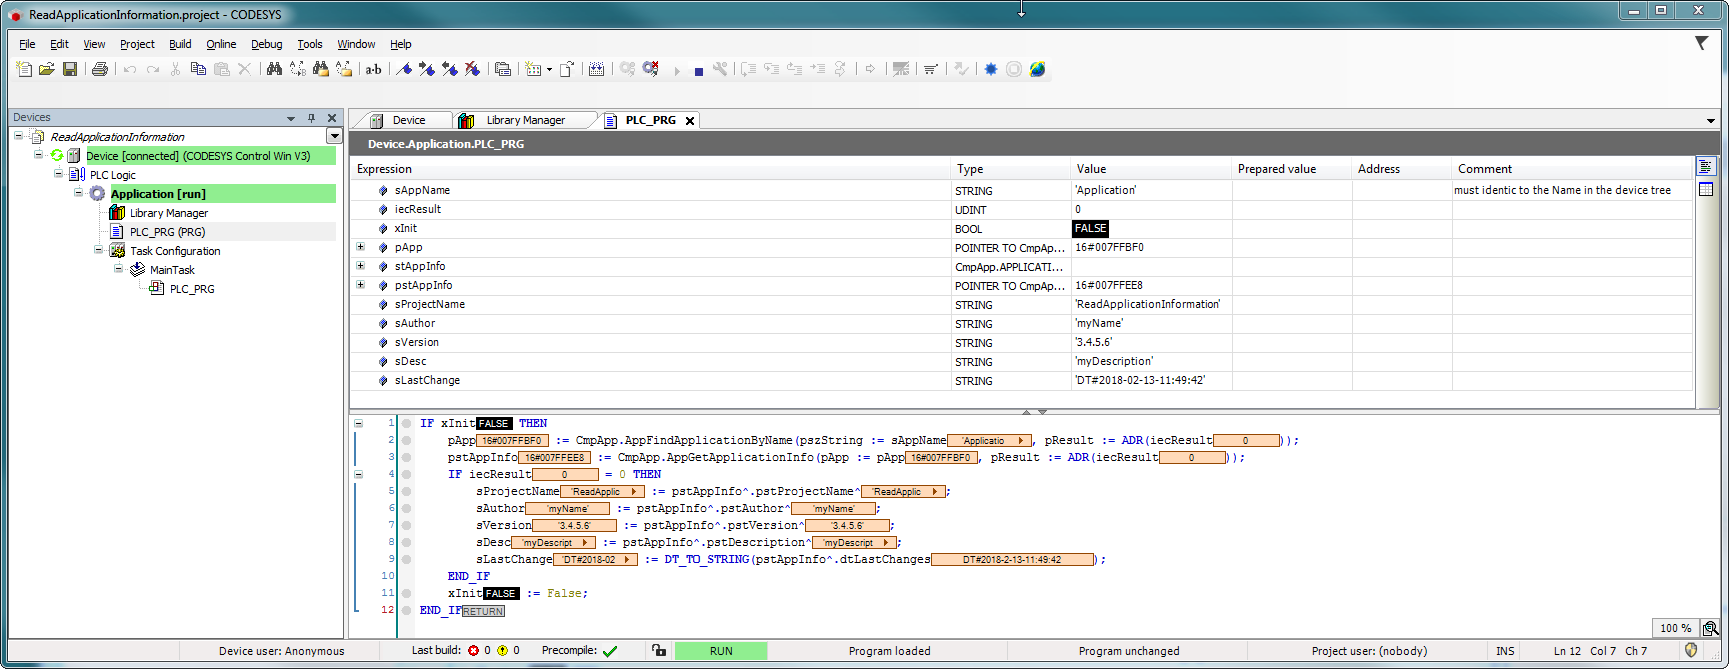1729x669 pixels.
Task: Click the Open project folder icon
Action: click(47, 69)
